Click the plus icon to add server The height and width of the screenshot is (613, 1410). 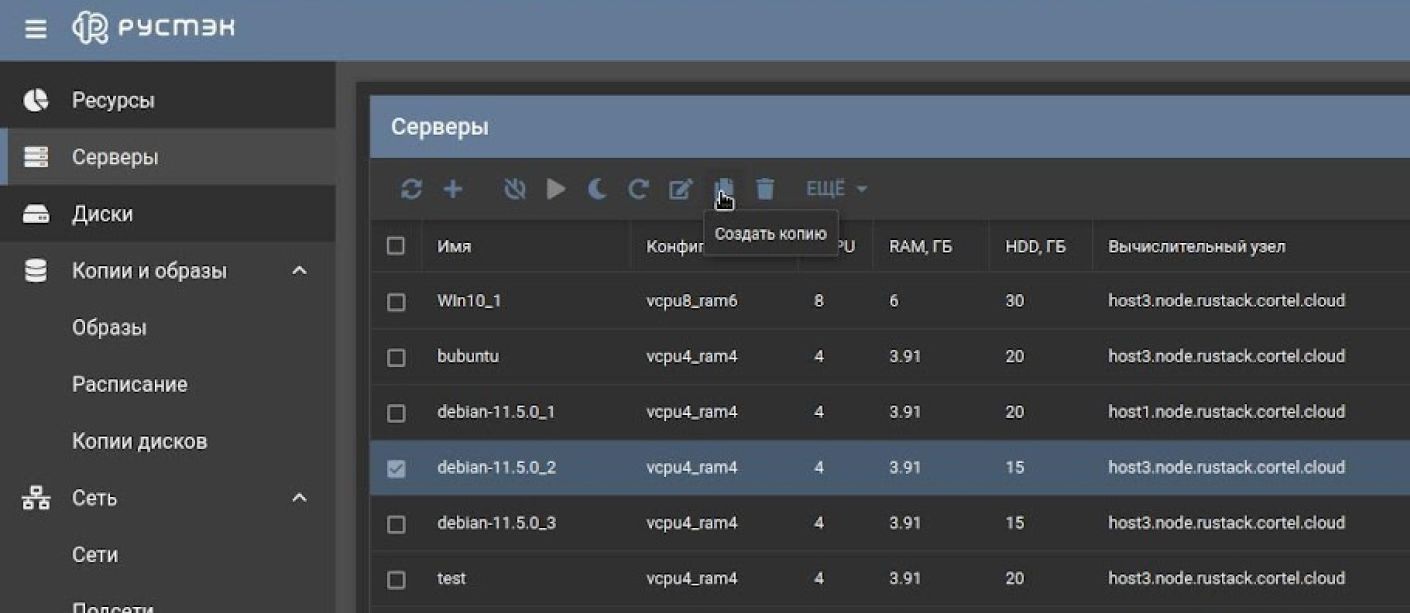(453, 189)
